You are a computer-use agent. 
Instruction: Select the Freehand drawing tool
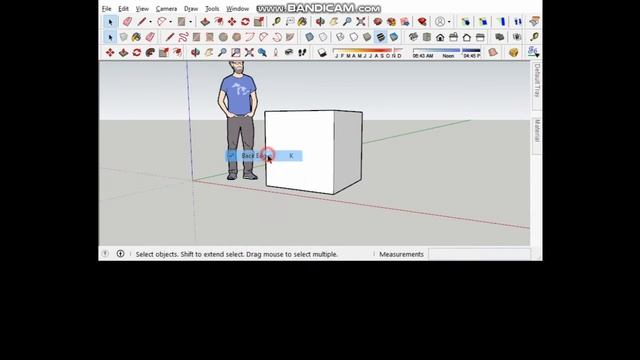[x=183, y=37]
